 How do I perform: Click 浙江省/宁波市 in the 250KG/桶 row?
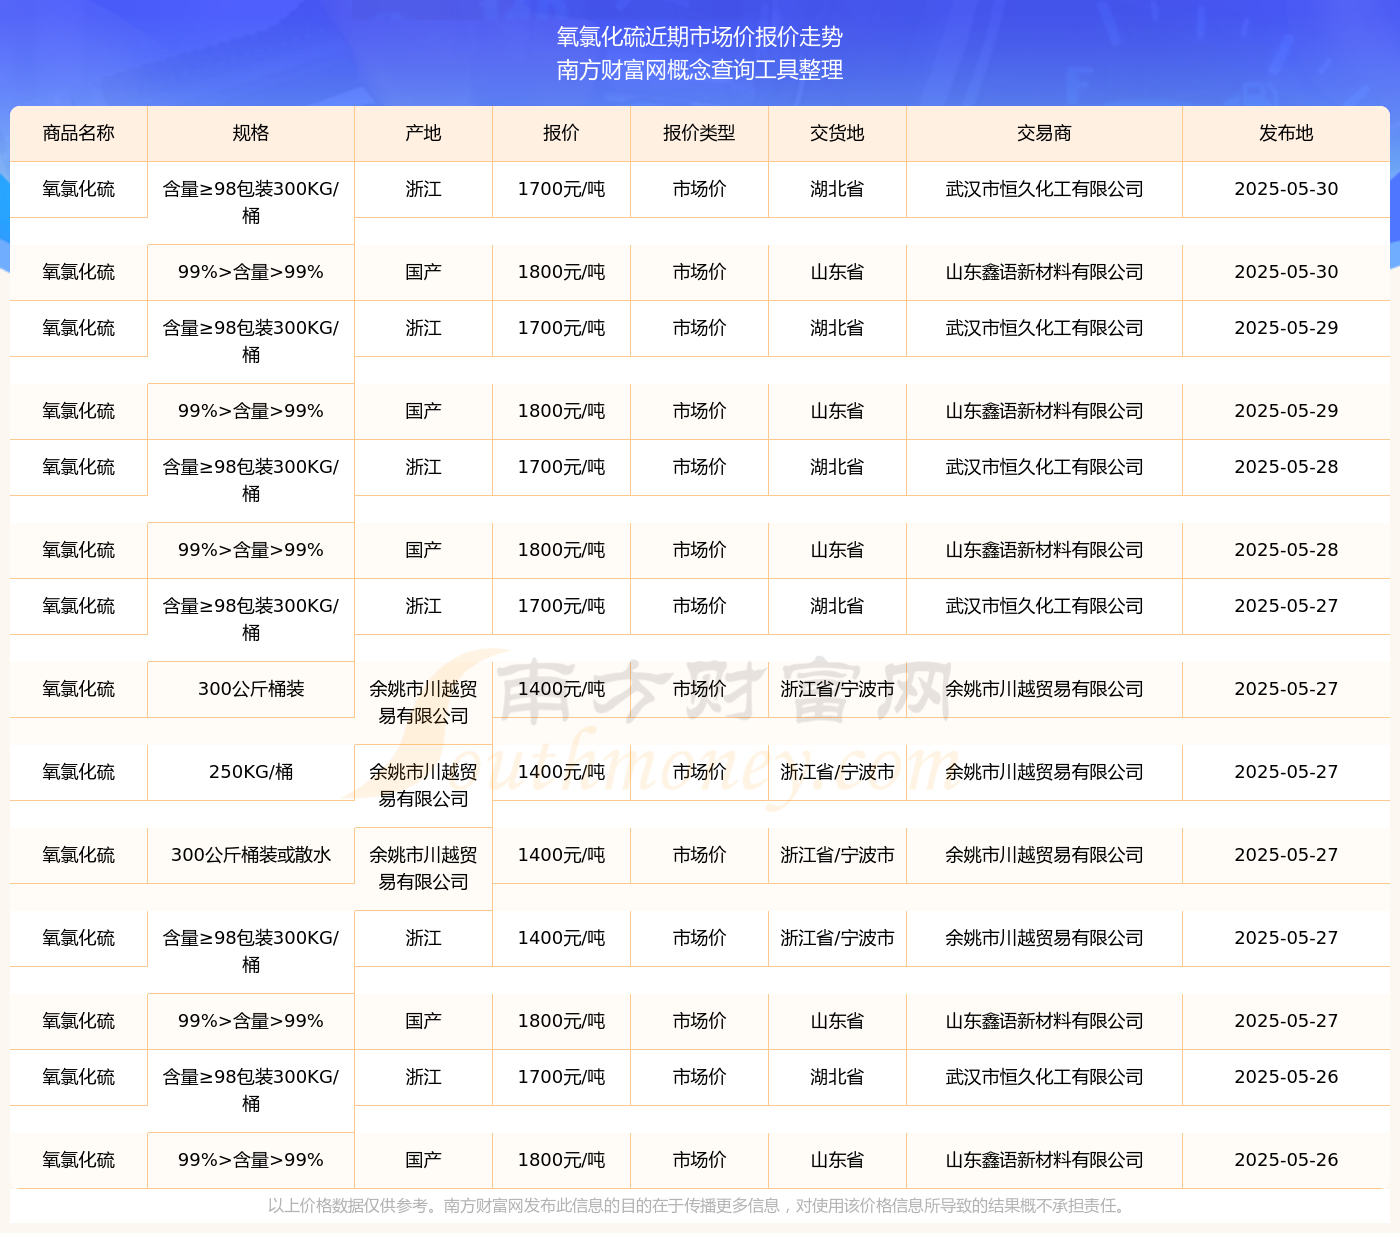tap(838, 772)
